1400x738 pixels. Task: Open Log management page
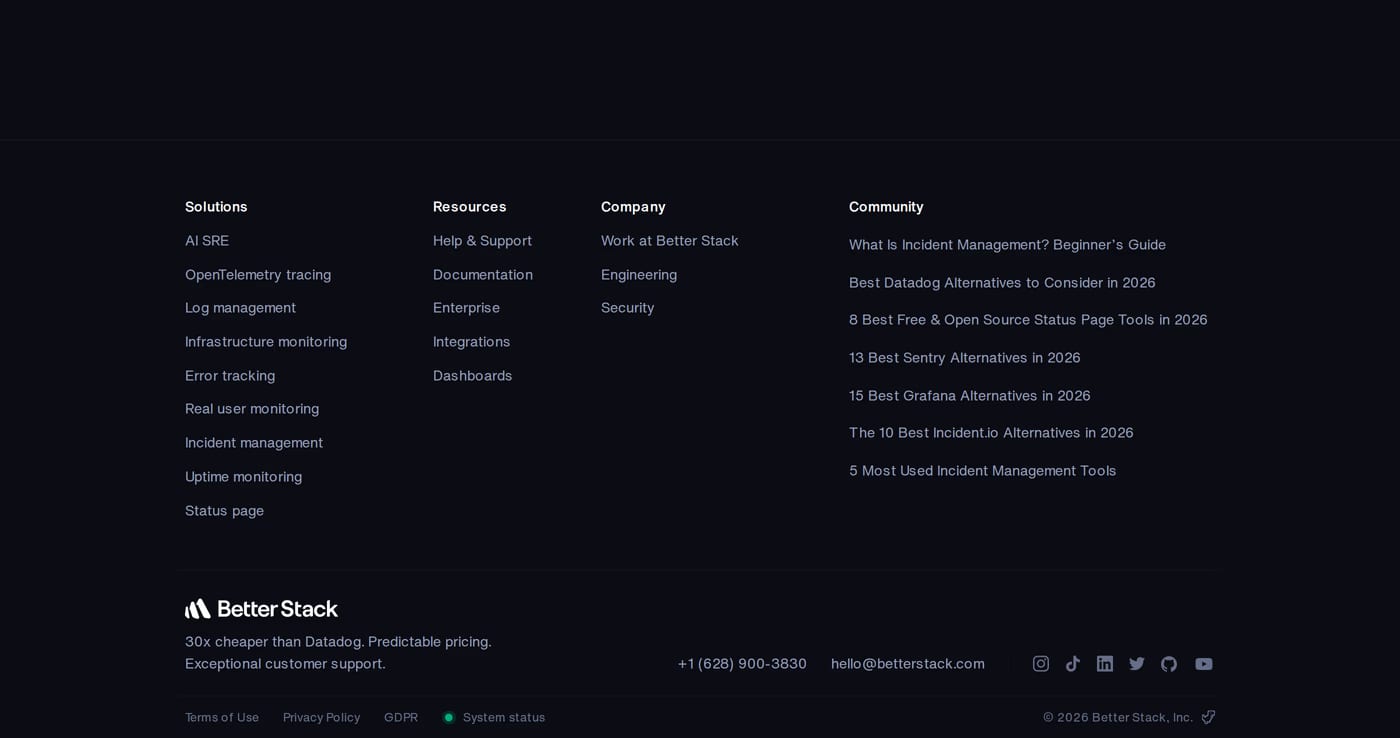click(240, 308)
